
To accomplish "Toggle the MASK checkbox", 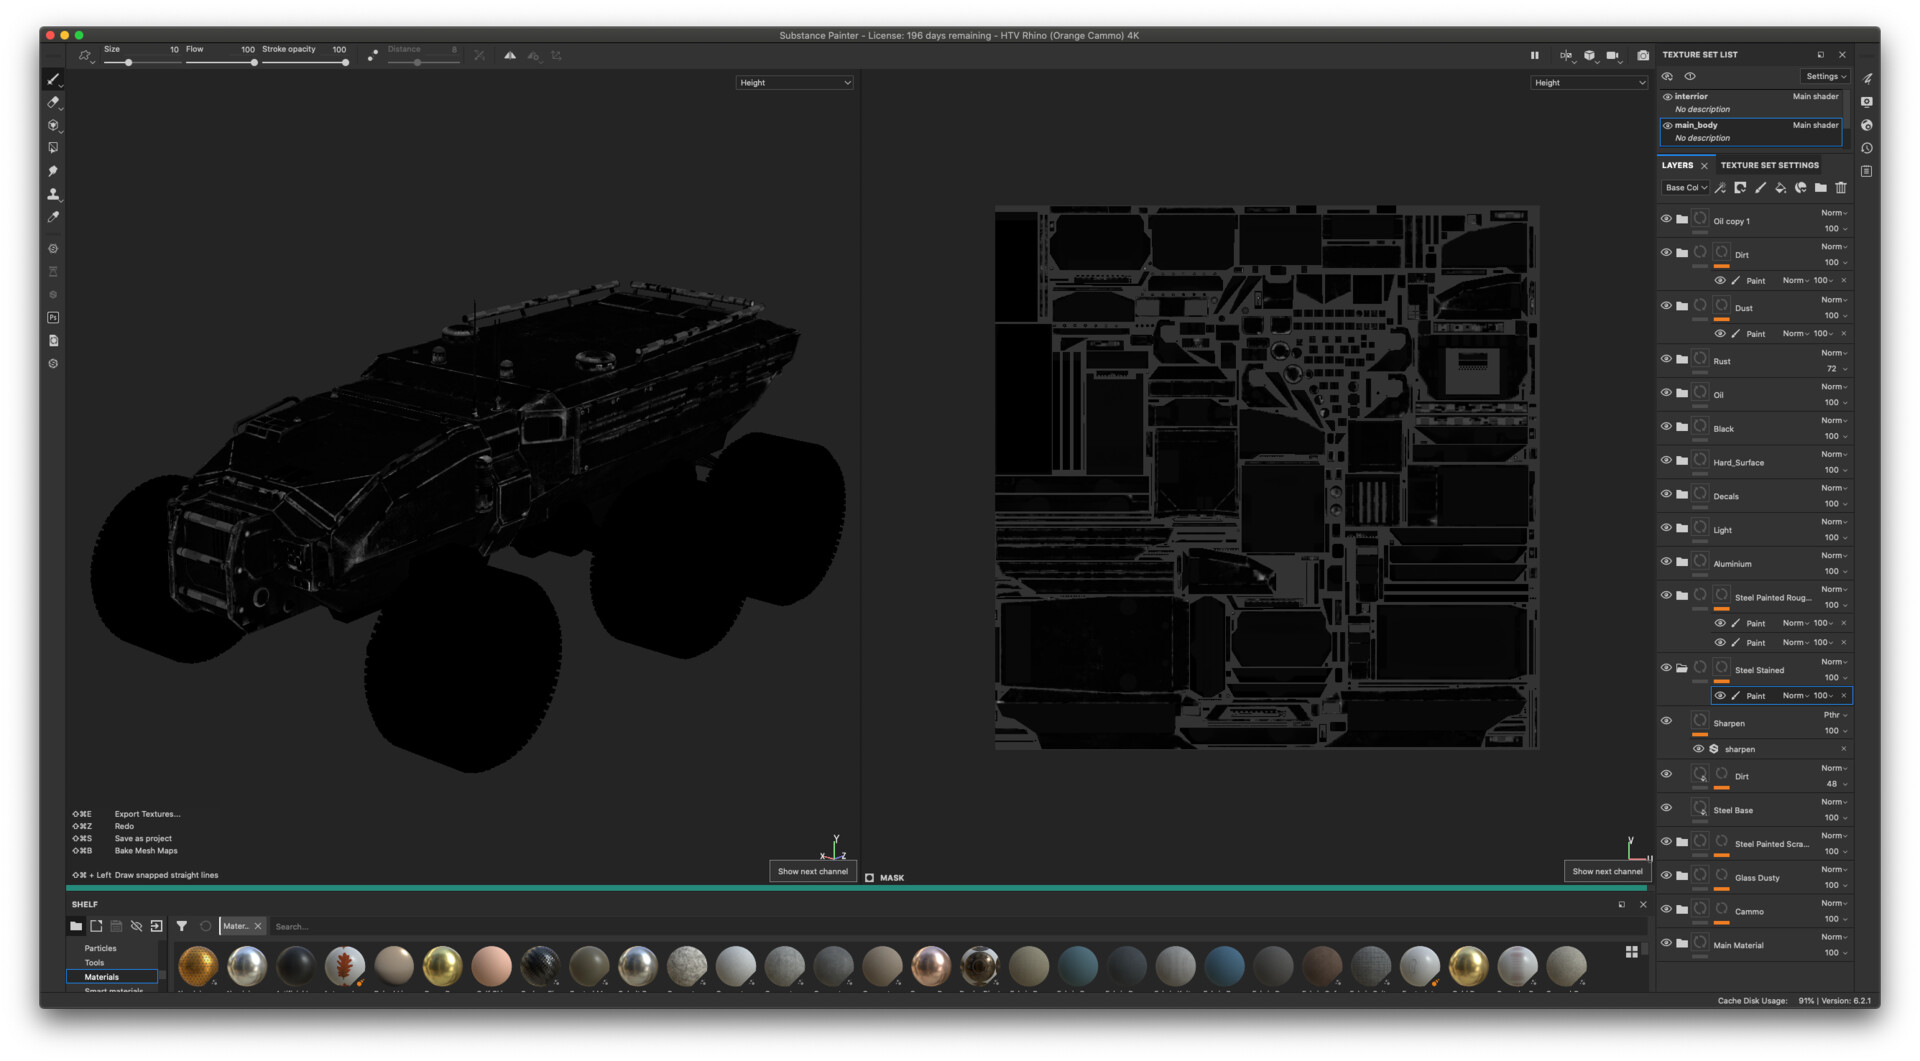I will [869, 878].
